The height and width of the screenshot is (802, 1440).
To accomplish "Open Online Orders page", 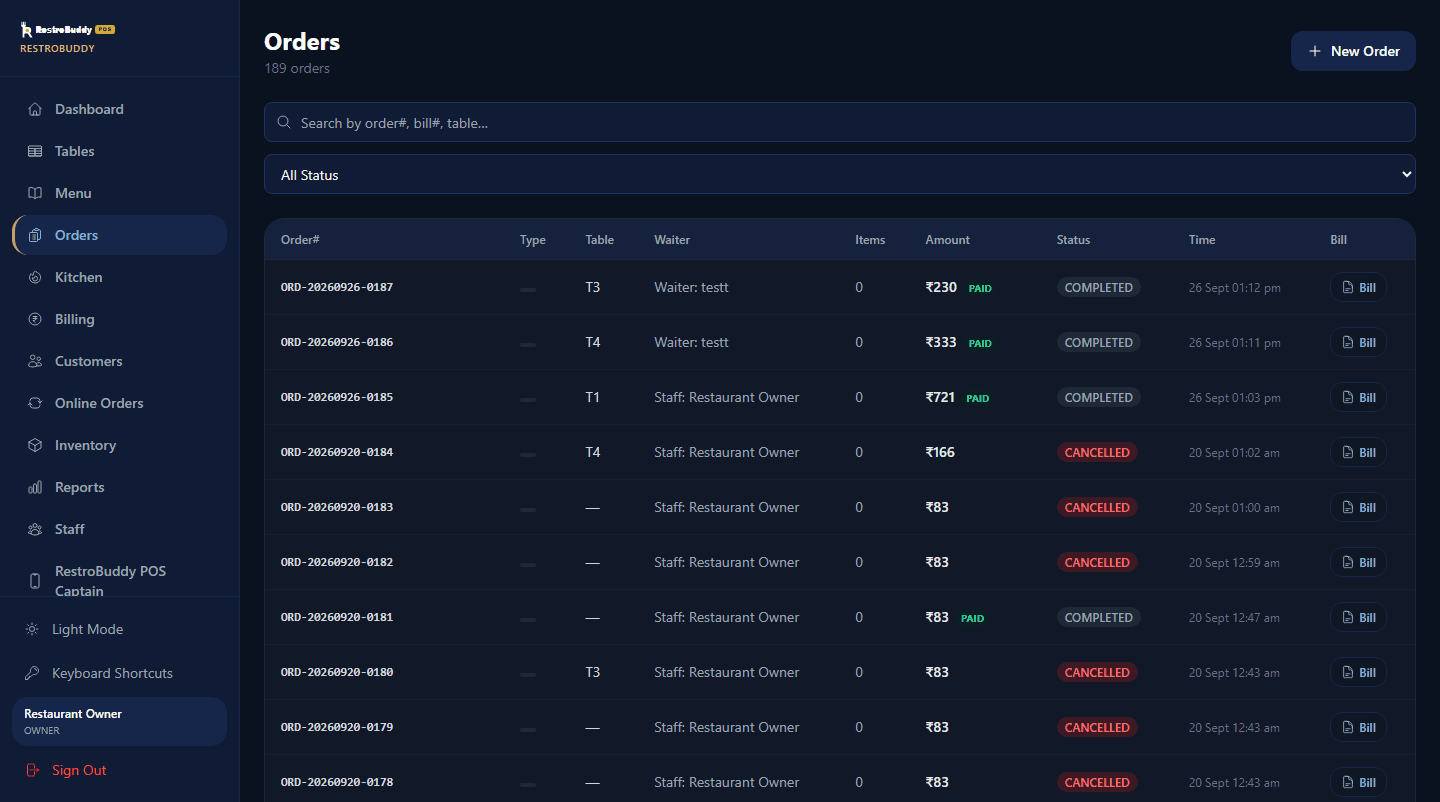I will [119, 403].
